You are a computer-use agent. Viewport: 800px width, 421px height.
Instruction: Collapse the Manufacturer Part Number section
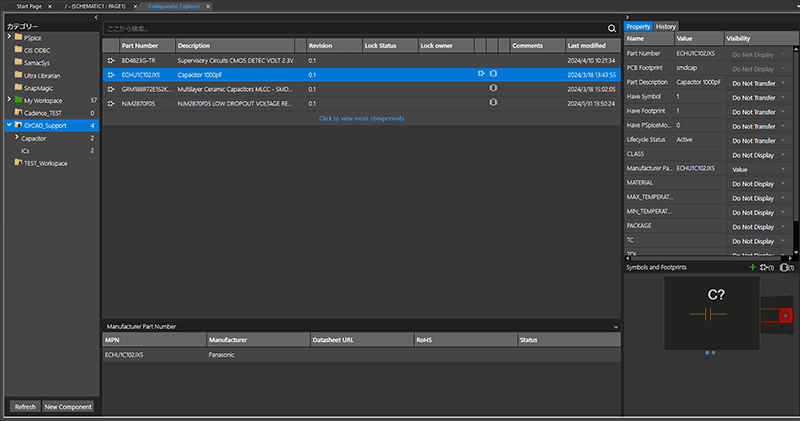616,327
